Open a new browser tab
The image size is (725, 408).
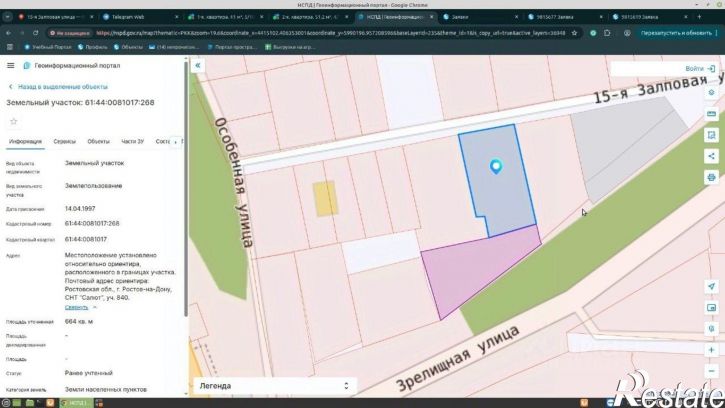699,17
